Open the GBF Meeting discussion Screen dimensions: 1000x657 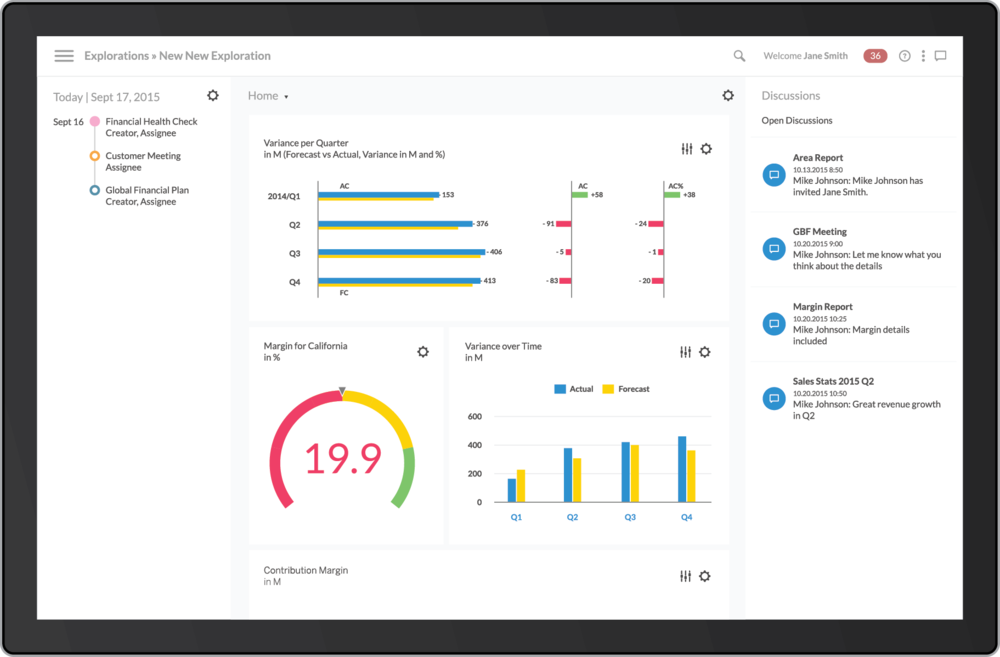822,231
